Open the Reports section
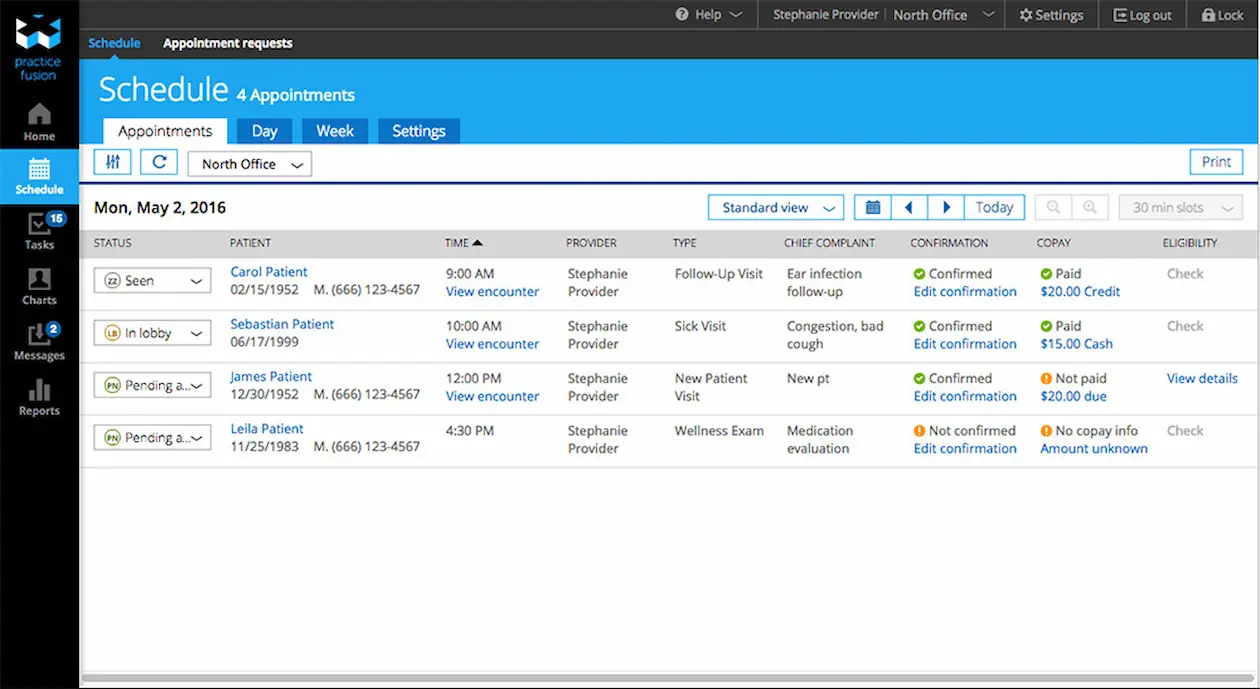 (39, 397)
